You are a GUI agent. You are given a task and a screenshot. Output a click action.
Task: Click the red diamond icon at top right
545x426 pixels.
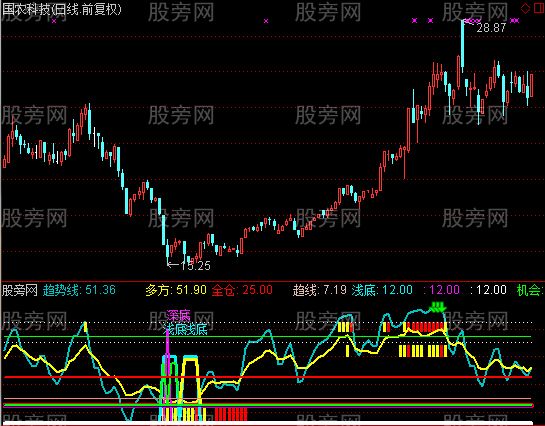[x=526, y=8]
